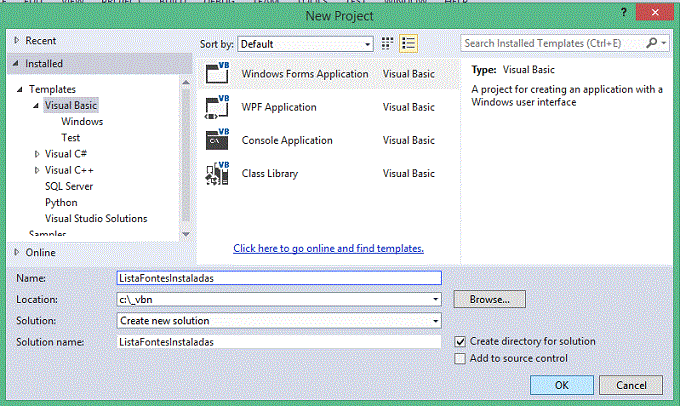Select Python templates
The width and height of the screenshot is (680, 406).
61,203
